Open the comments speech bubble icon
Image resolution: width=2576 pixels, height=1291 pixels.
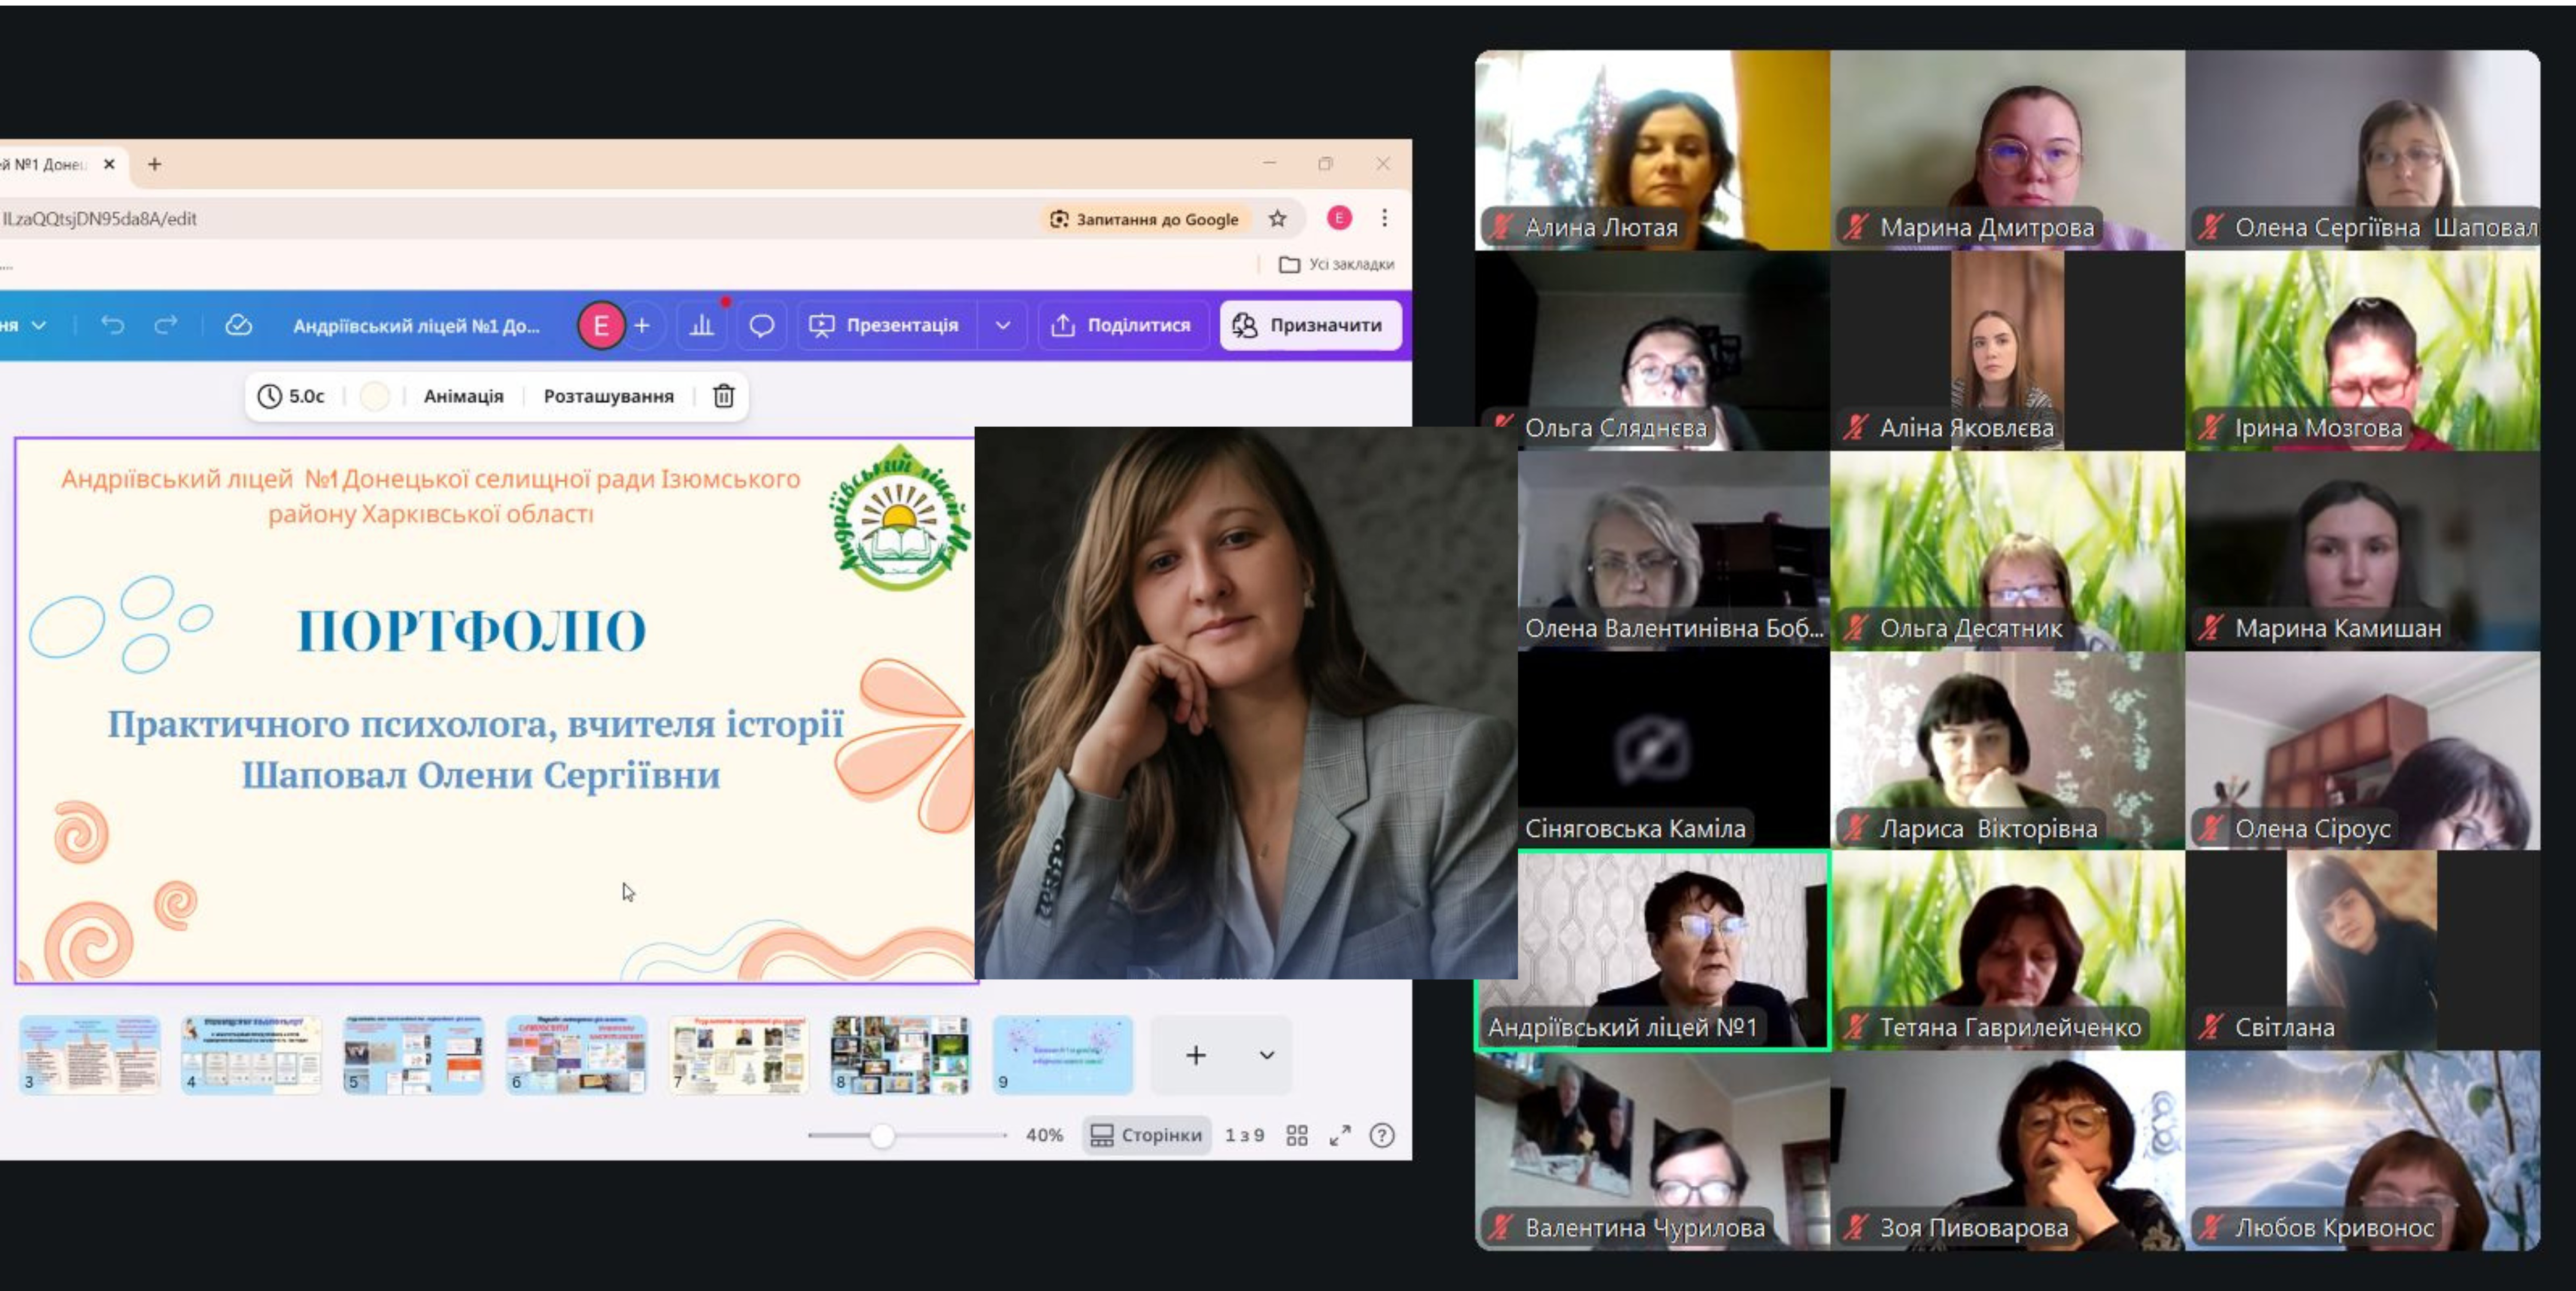[x=761, y=325]
